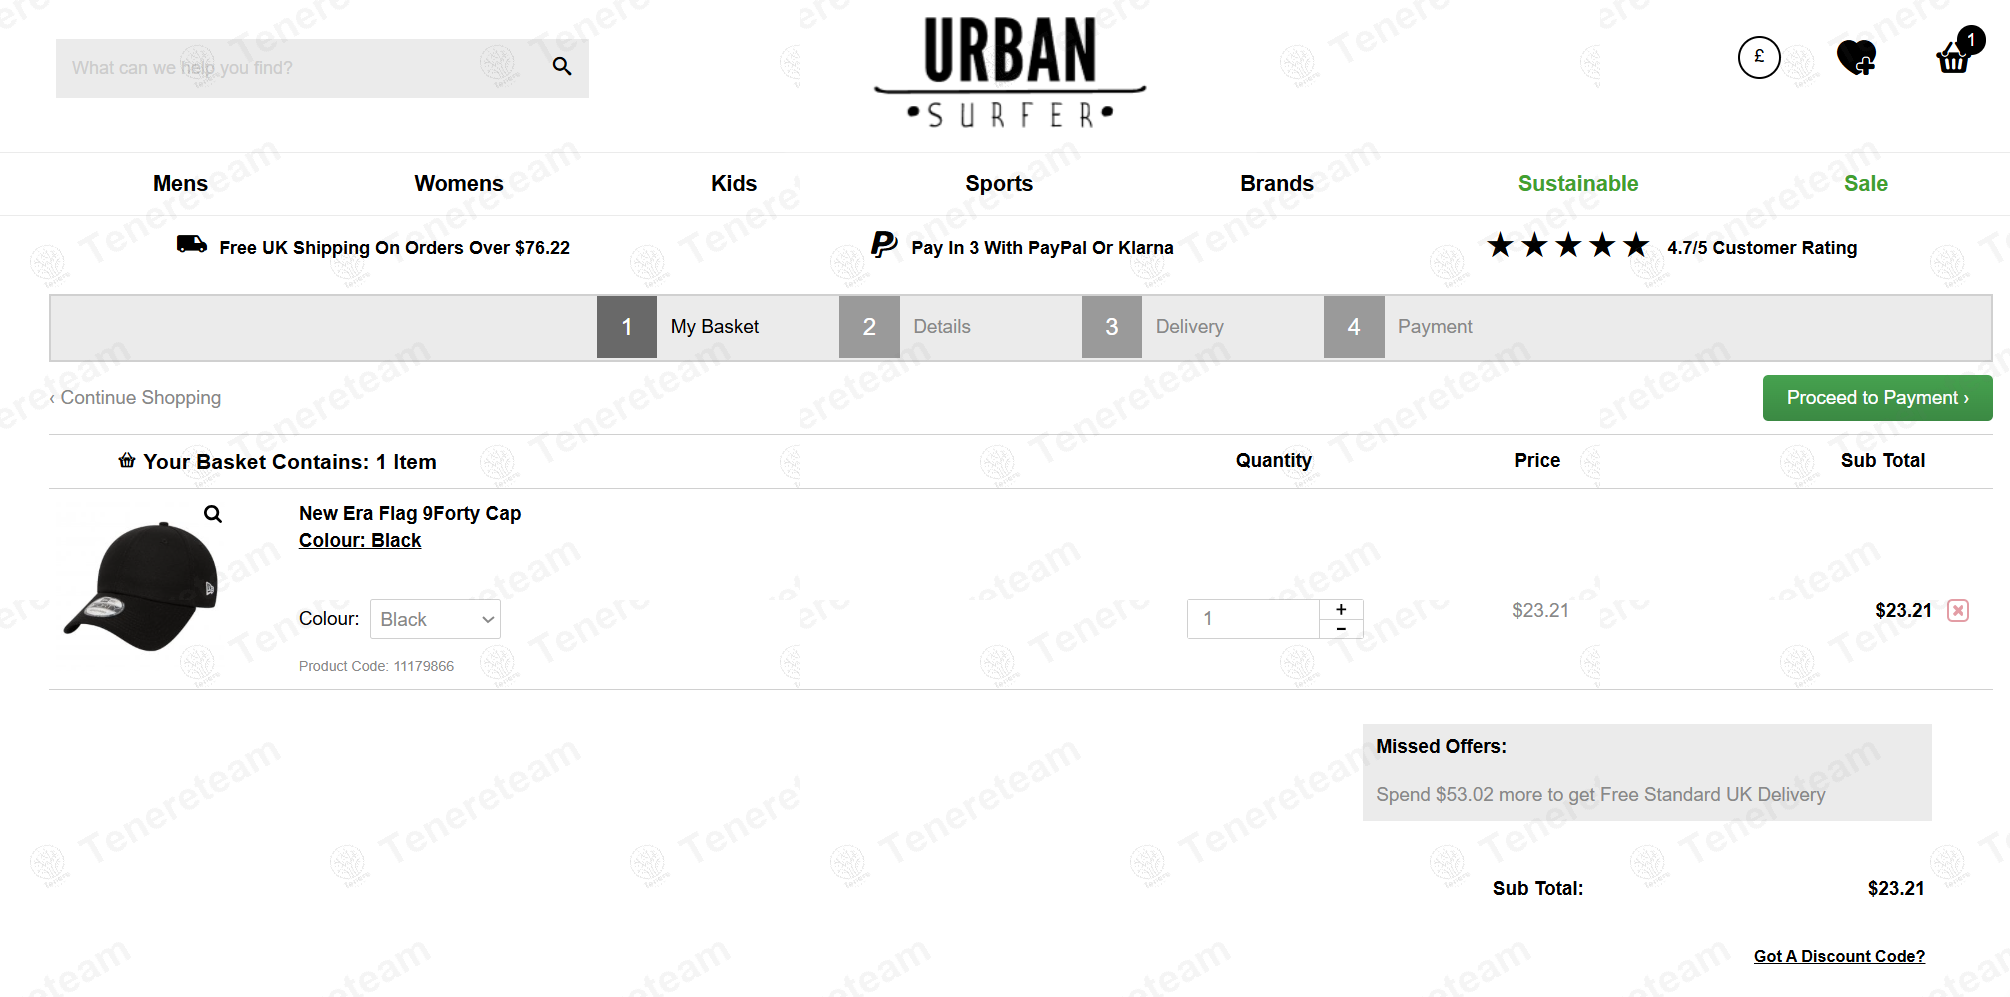Viewport: 2010px width, 997px height.
Task: Click Got A Discount Code link
Action: [1839, 956]
